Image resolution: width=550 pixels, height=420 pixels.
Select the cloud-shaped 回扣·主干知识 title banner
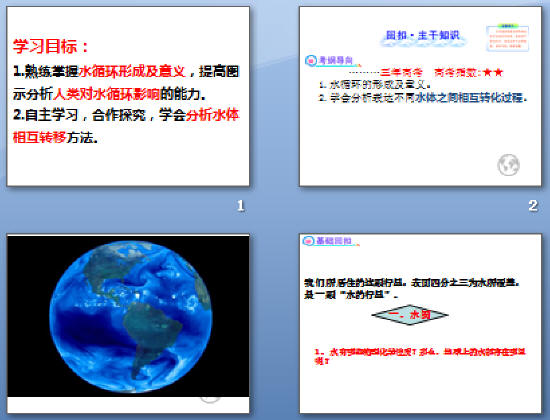click(423, 37)
